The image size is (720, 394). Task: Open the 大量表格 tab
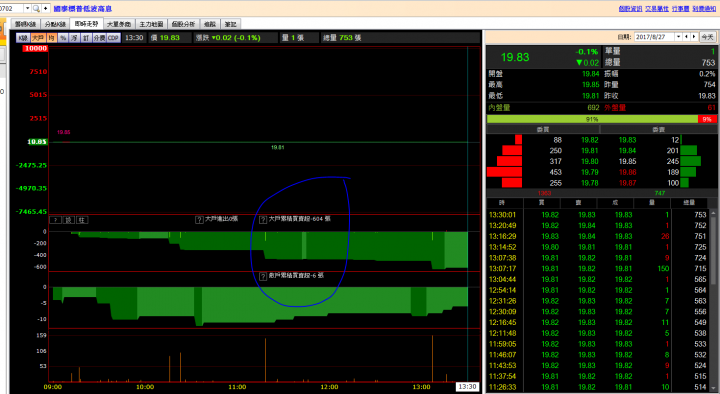(x=118, y=24)
